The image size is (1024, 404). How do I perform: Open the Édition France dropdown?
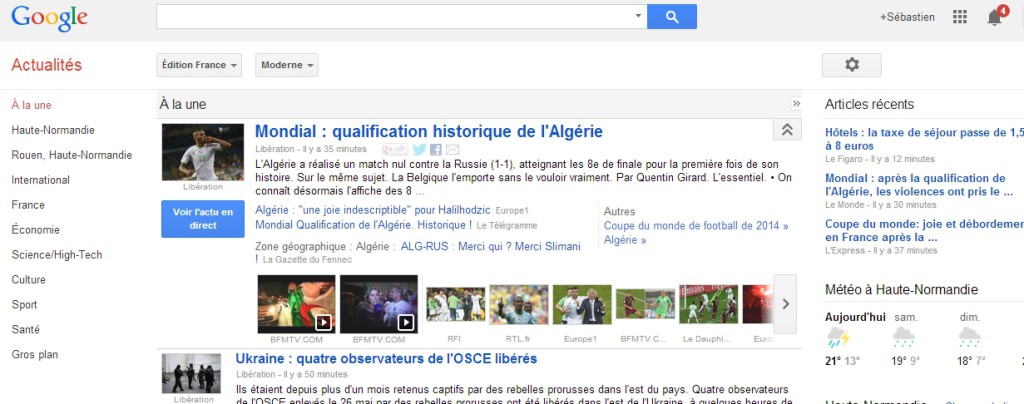coord(199,65)
